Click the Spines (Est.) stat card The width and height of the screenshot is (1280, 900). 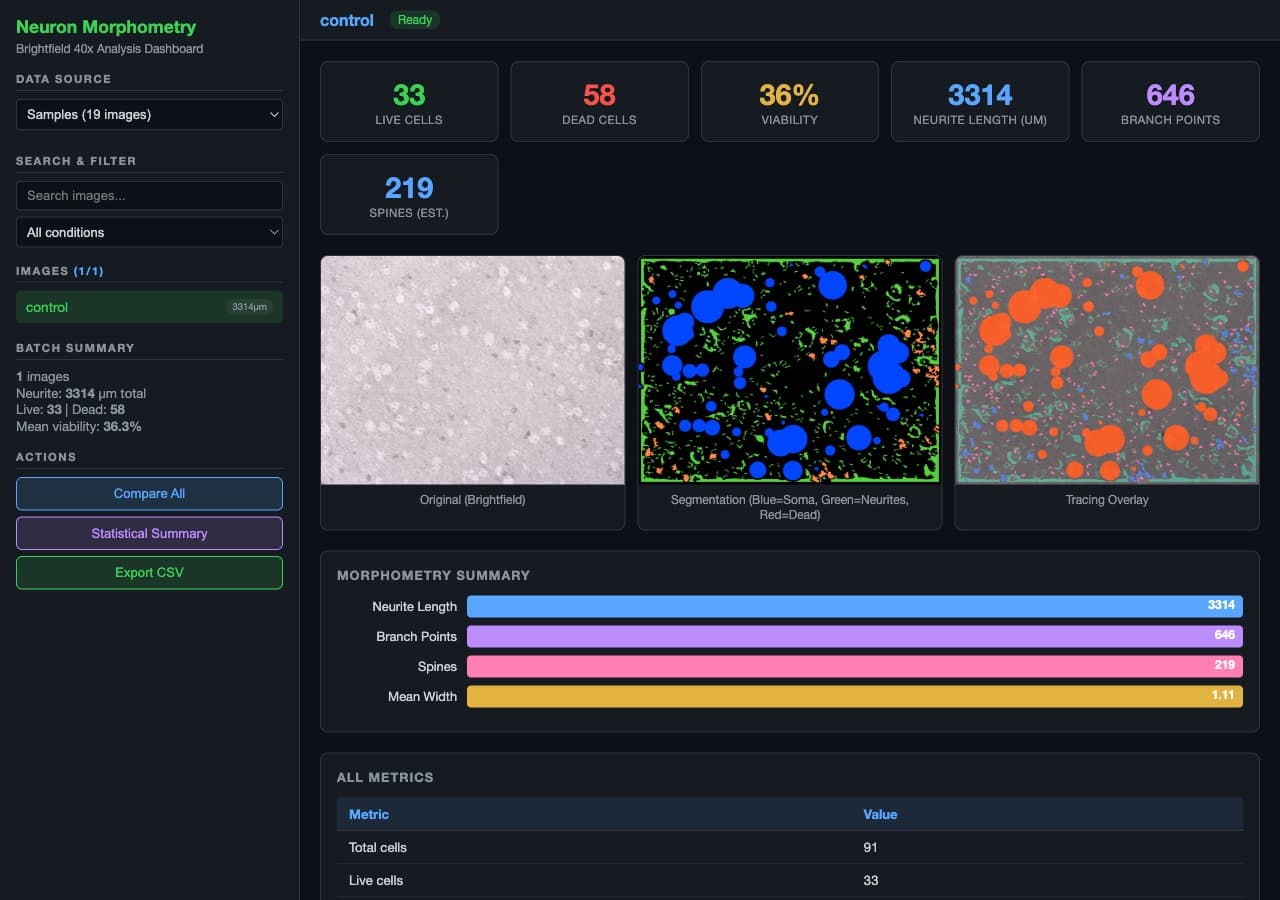(409, 194)
